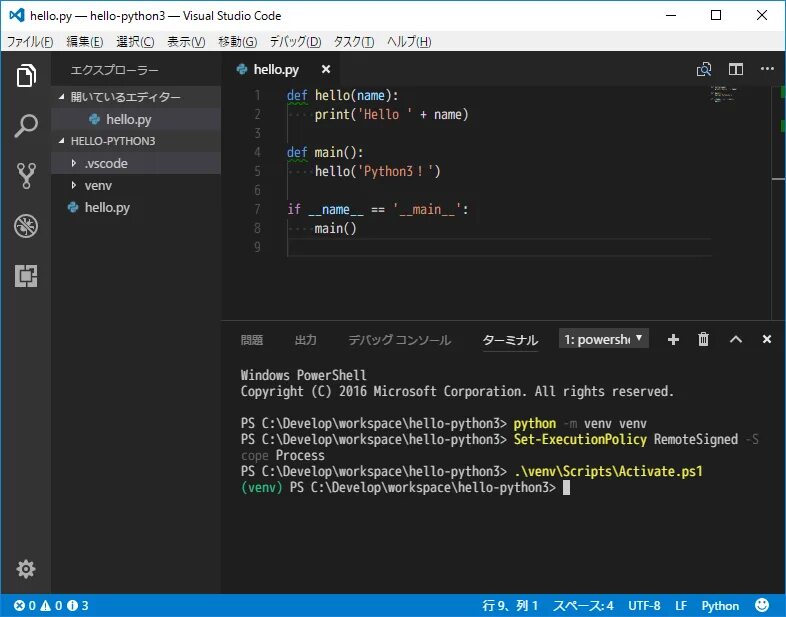The image size is (786, 617).
Task: Change indentation via スペース: 4
Action: [x=583, y=605]
